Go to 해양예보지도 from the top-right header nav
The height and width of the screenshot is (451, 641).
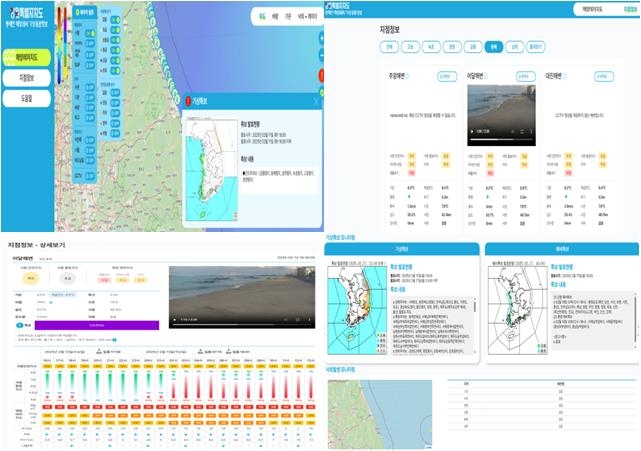(x=593, y=9)
